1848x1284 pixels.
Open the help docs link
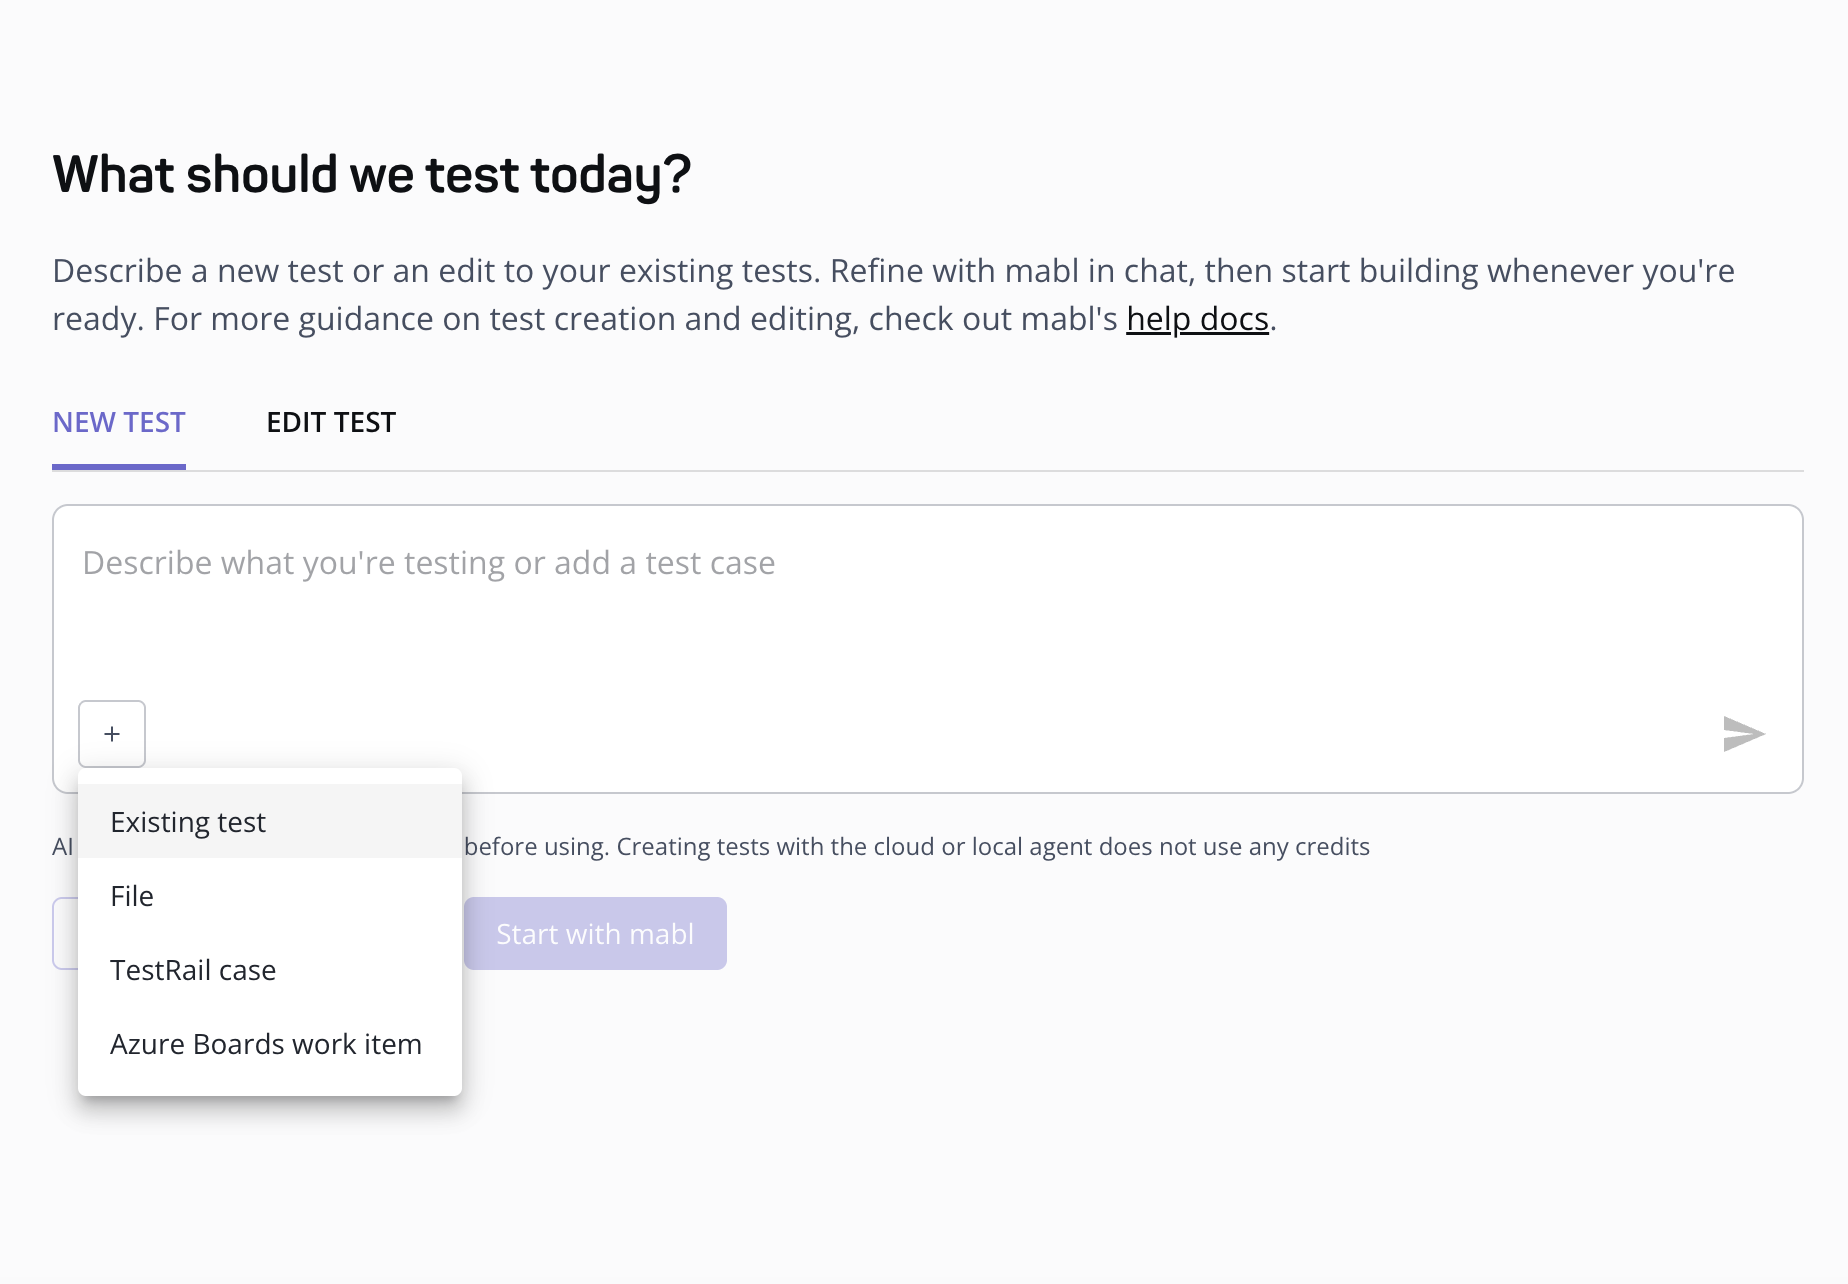(1197, 319)
